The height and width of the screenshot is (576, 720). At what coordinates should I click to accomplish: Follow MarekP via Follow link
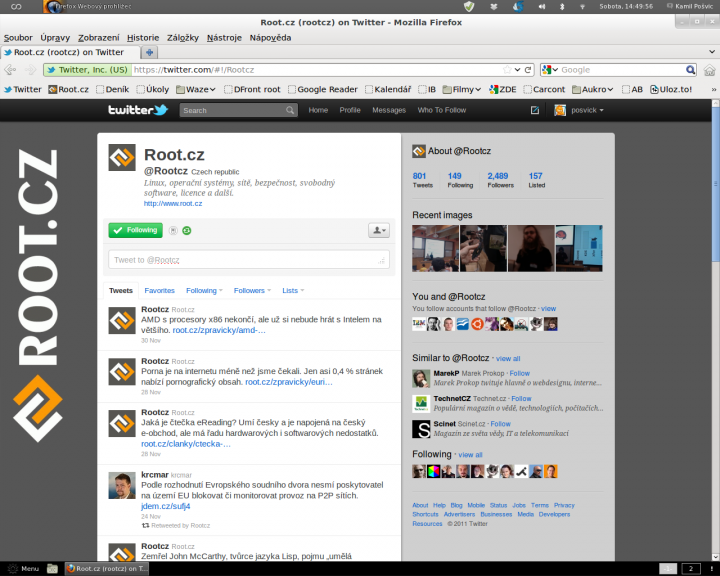(519, 373)
